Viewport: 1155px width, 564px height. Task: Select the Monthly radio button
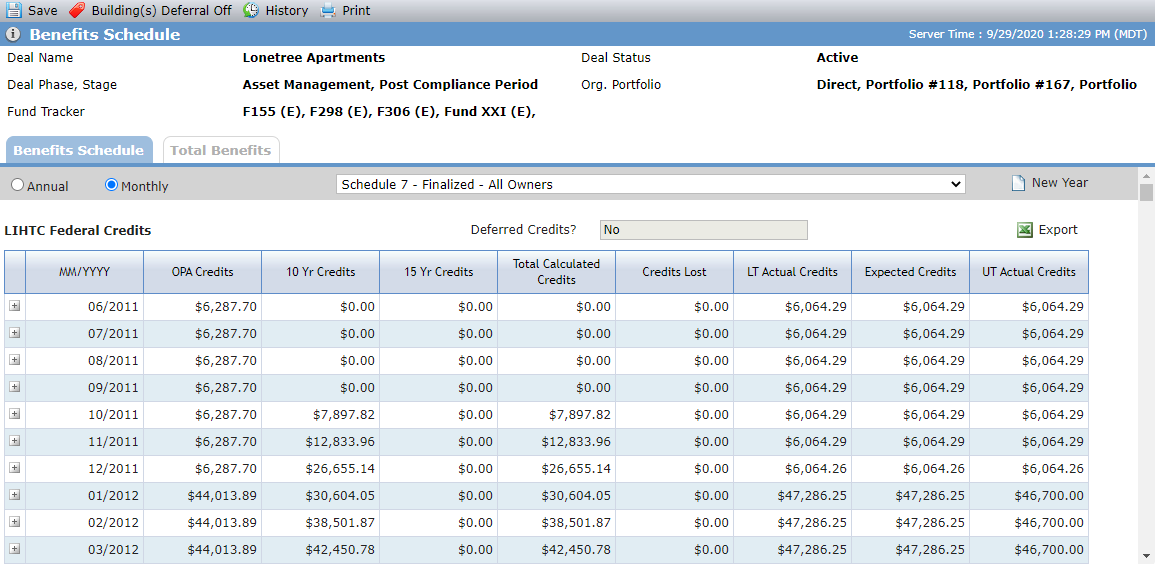click(x=111, y=185)
